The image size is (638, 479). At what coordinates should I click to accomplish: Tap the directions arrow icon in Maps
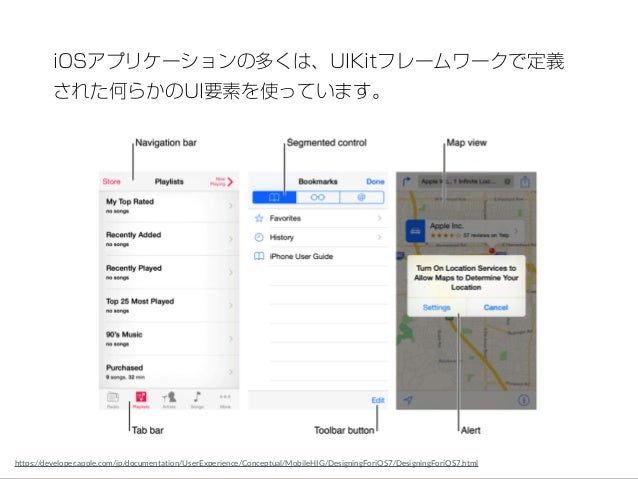[x=406, y=182]
